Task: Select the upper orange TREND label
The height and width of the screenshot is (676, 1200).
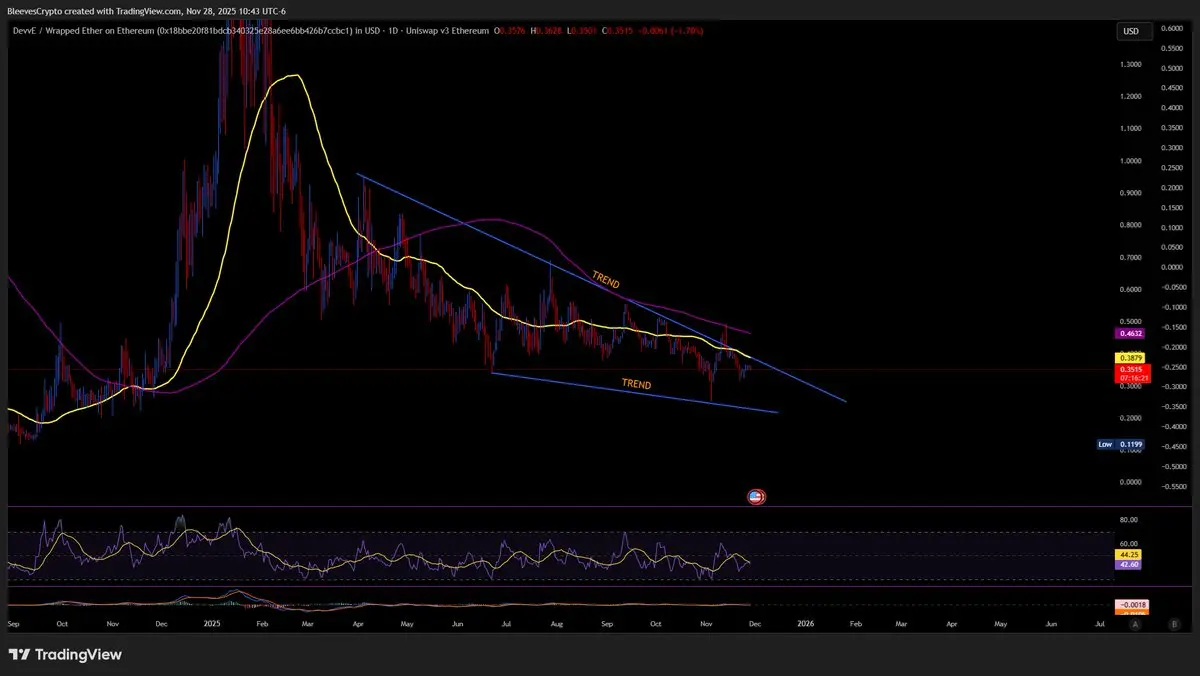Action: (606, 280)
